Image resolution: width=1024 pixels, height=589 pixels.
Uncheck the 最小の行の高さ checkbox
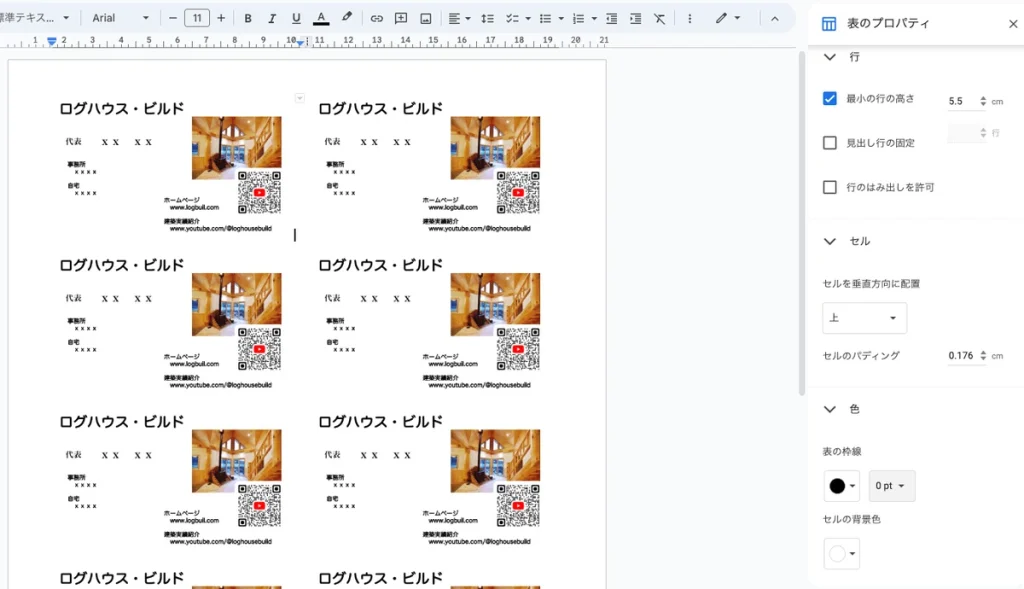tap(829, 98)
